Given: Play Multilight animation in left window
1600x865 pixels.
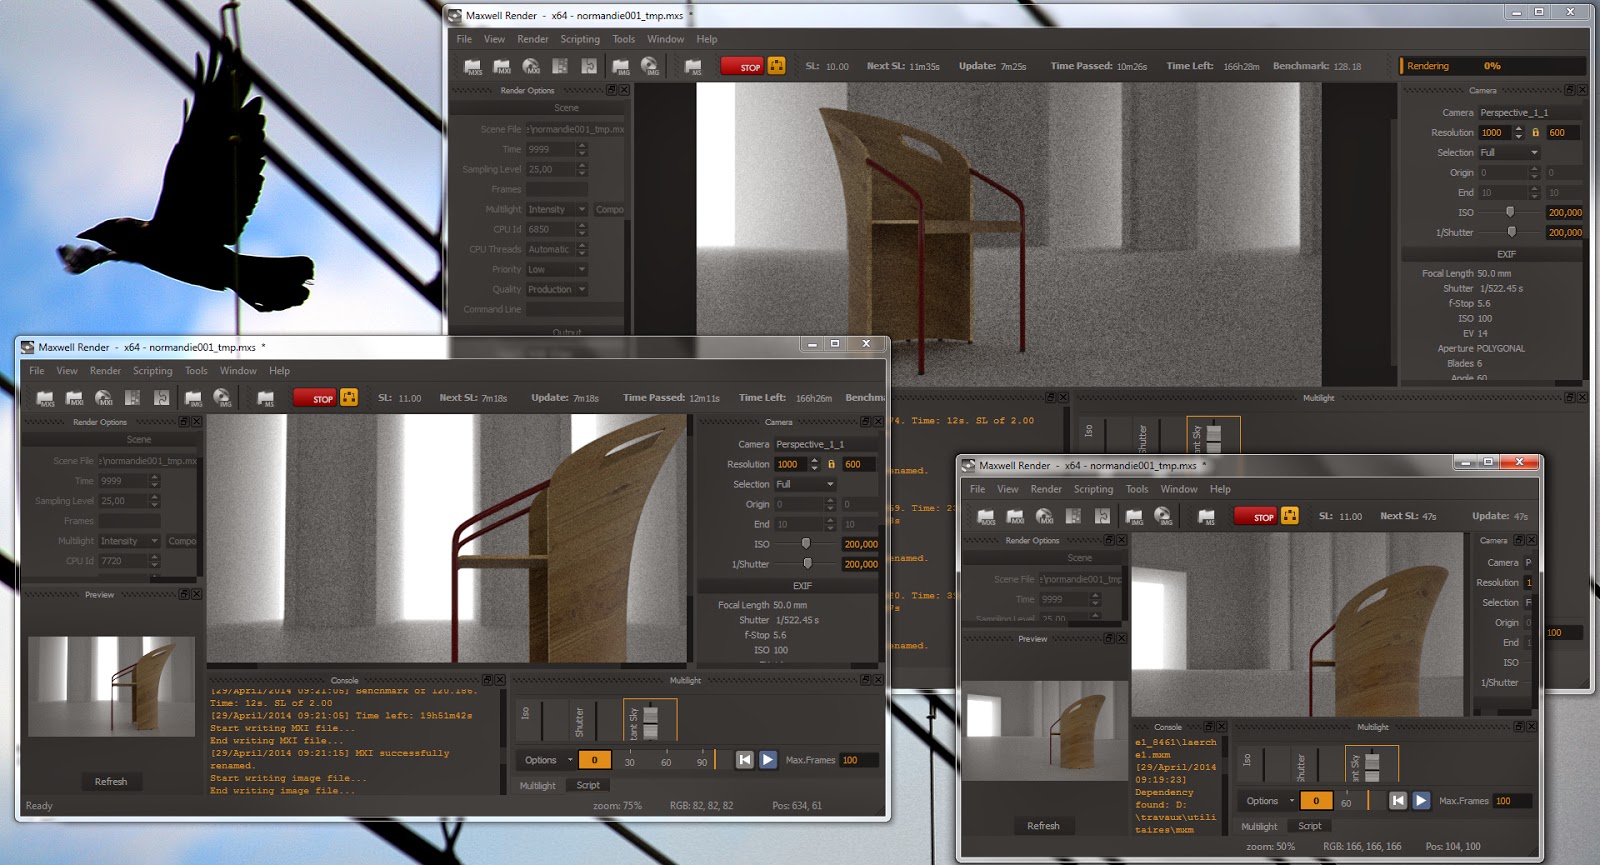Looking at the screenshot, I should [x=768, y=760].
